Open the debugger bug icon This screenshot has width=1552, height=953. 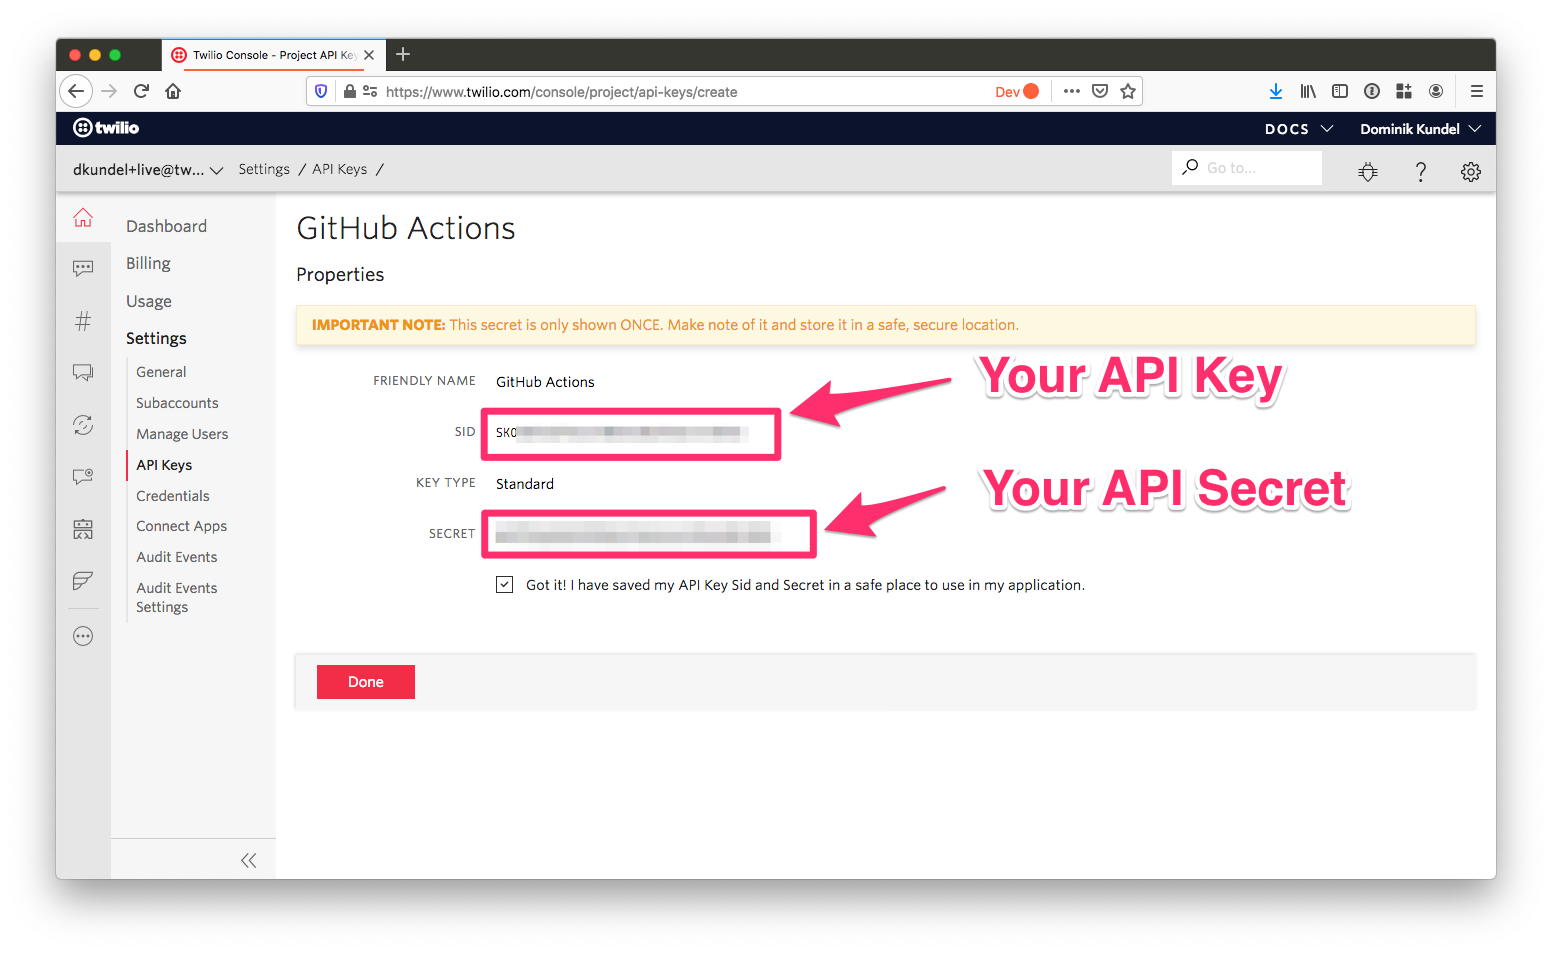[x=1368, y=171]
